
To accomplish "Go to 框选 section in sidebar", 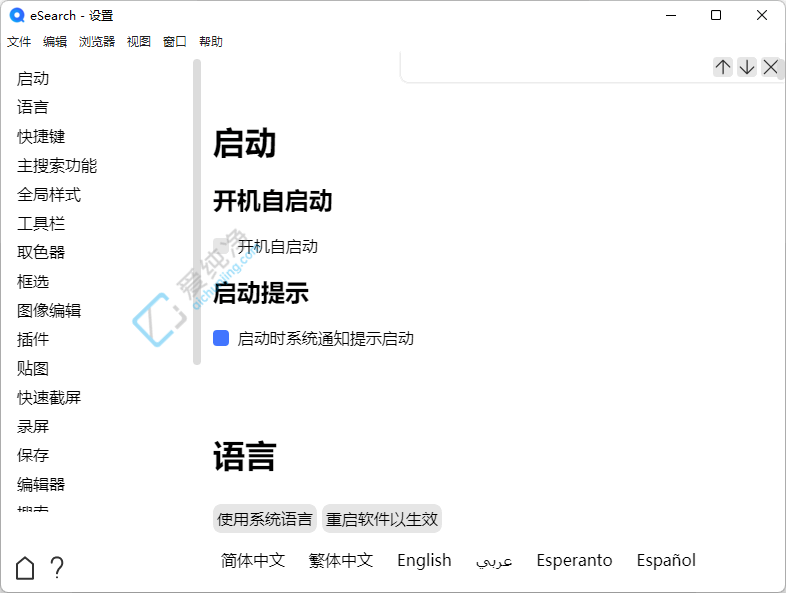I will point(33,281).
